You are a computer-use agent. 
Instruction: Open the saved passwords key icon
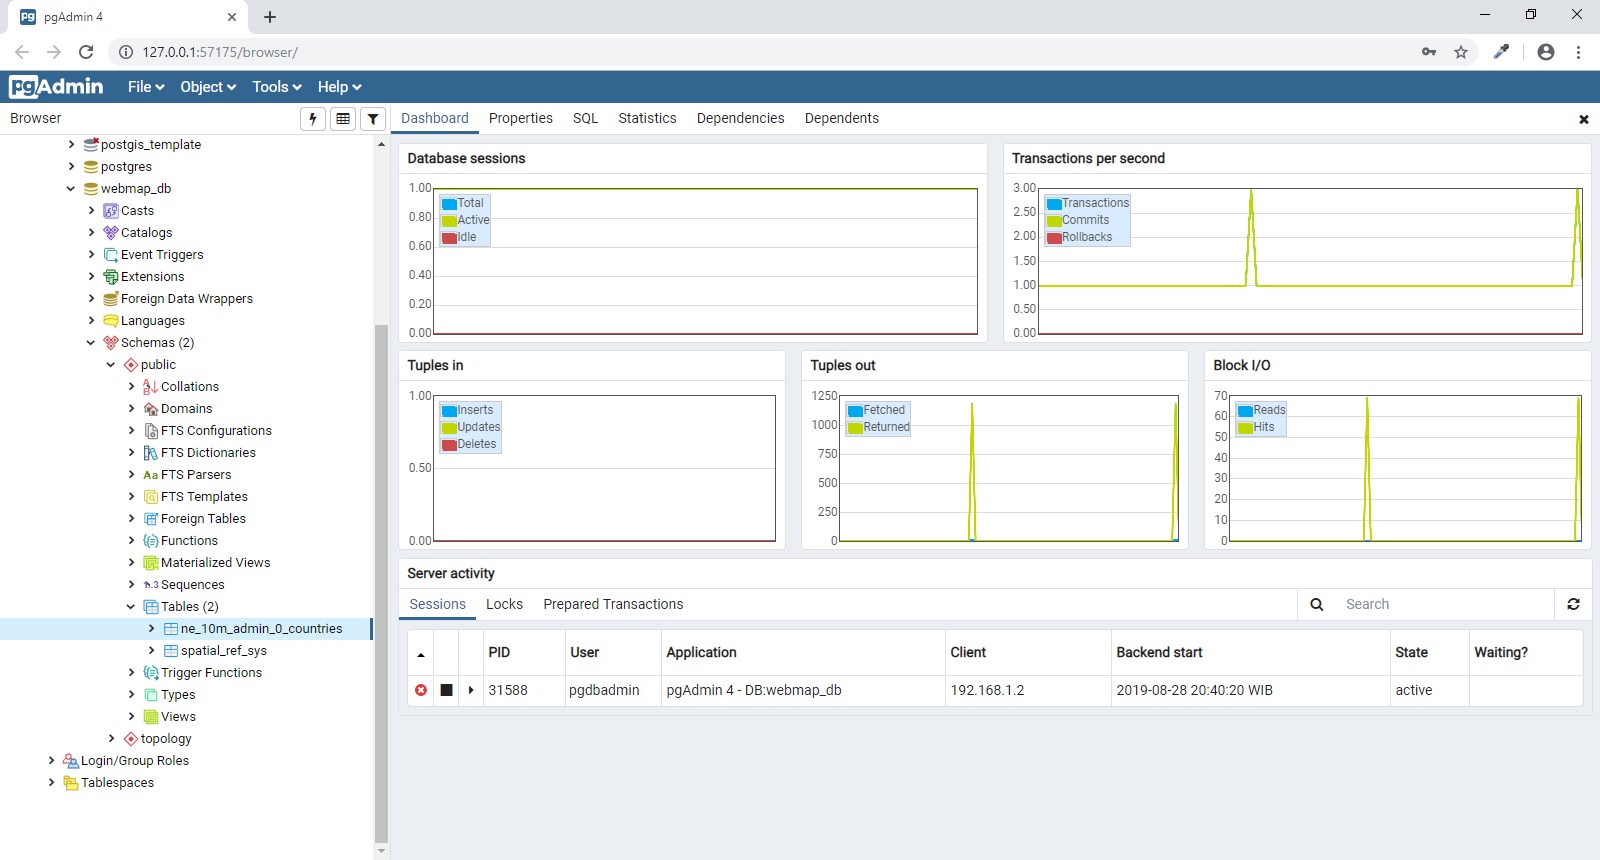(1429, 52)
